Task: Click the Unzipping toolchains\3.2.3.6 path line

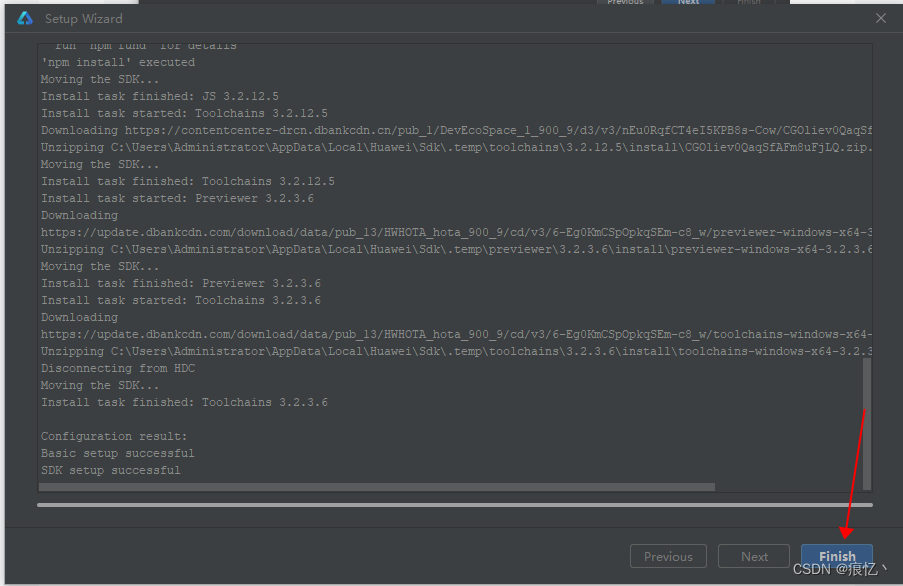Action: pyautogui.click(x=456, y=351)
